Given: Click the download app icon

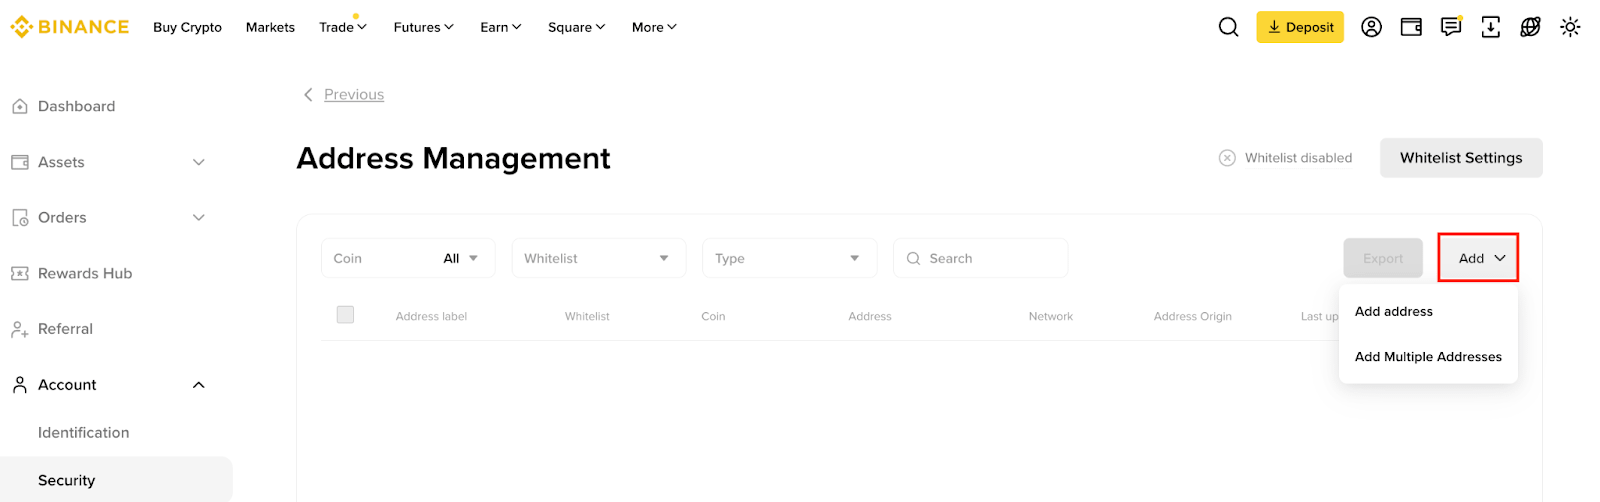Looking at the screenshot, I should click(x=1490, y=27).
